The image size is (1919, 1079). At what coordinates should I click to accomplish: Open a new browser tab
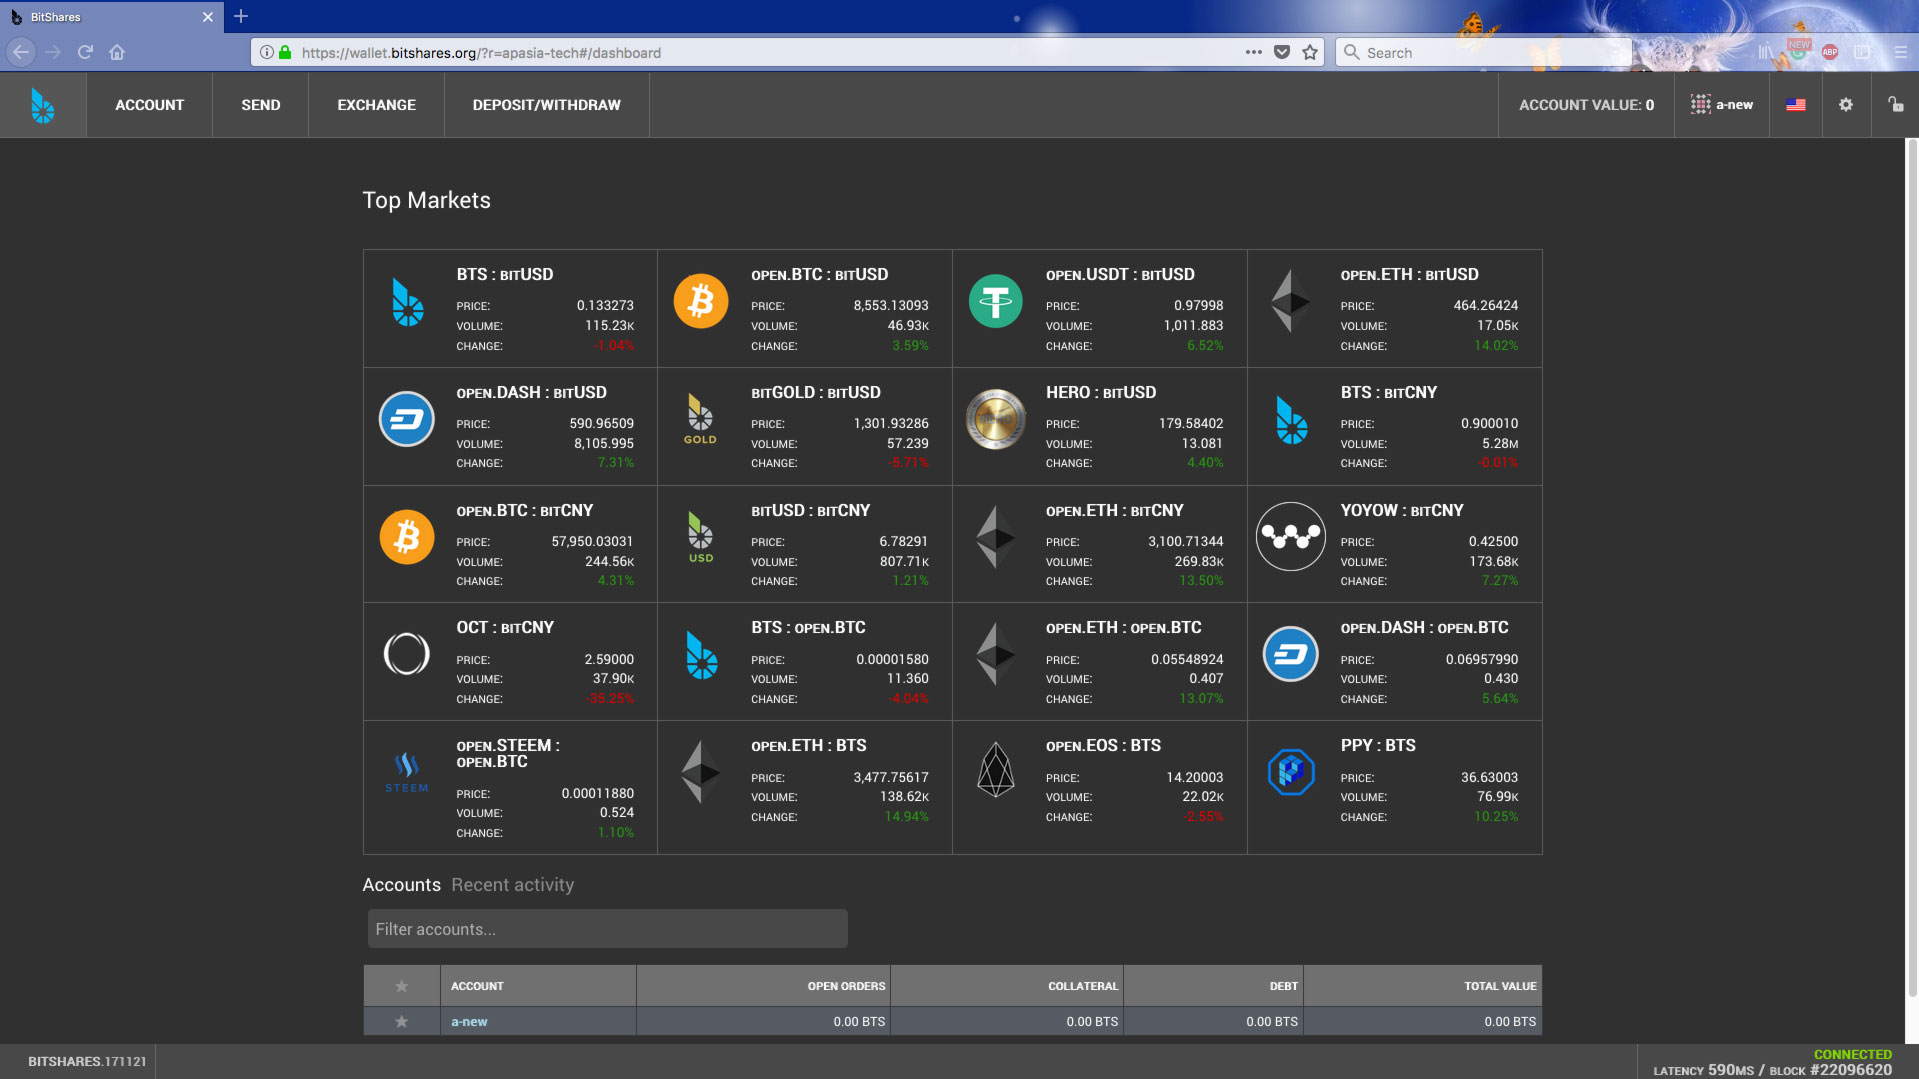click(x=241, y=16)
